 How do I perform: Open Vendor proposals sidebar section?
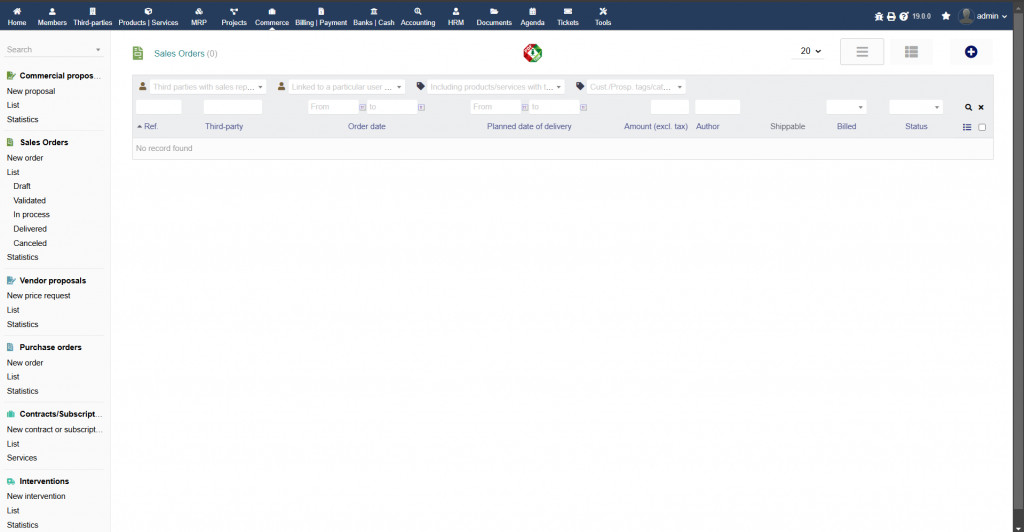tap(52, 281)
